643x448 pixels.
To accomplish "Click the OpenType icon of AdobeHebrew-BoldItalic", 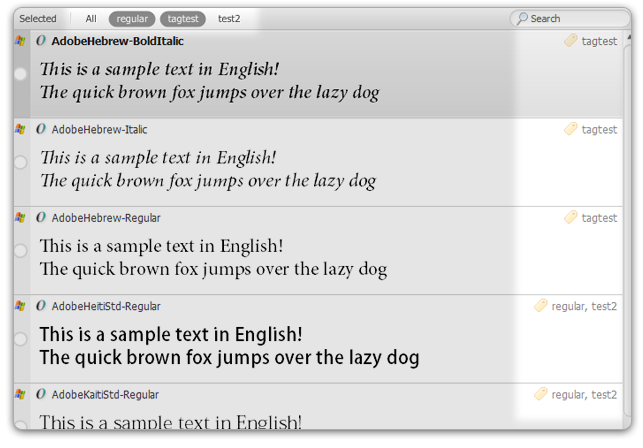I will click(41, 41).
